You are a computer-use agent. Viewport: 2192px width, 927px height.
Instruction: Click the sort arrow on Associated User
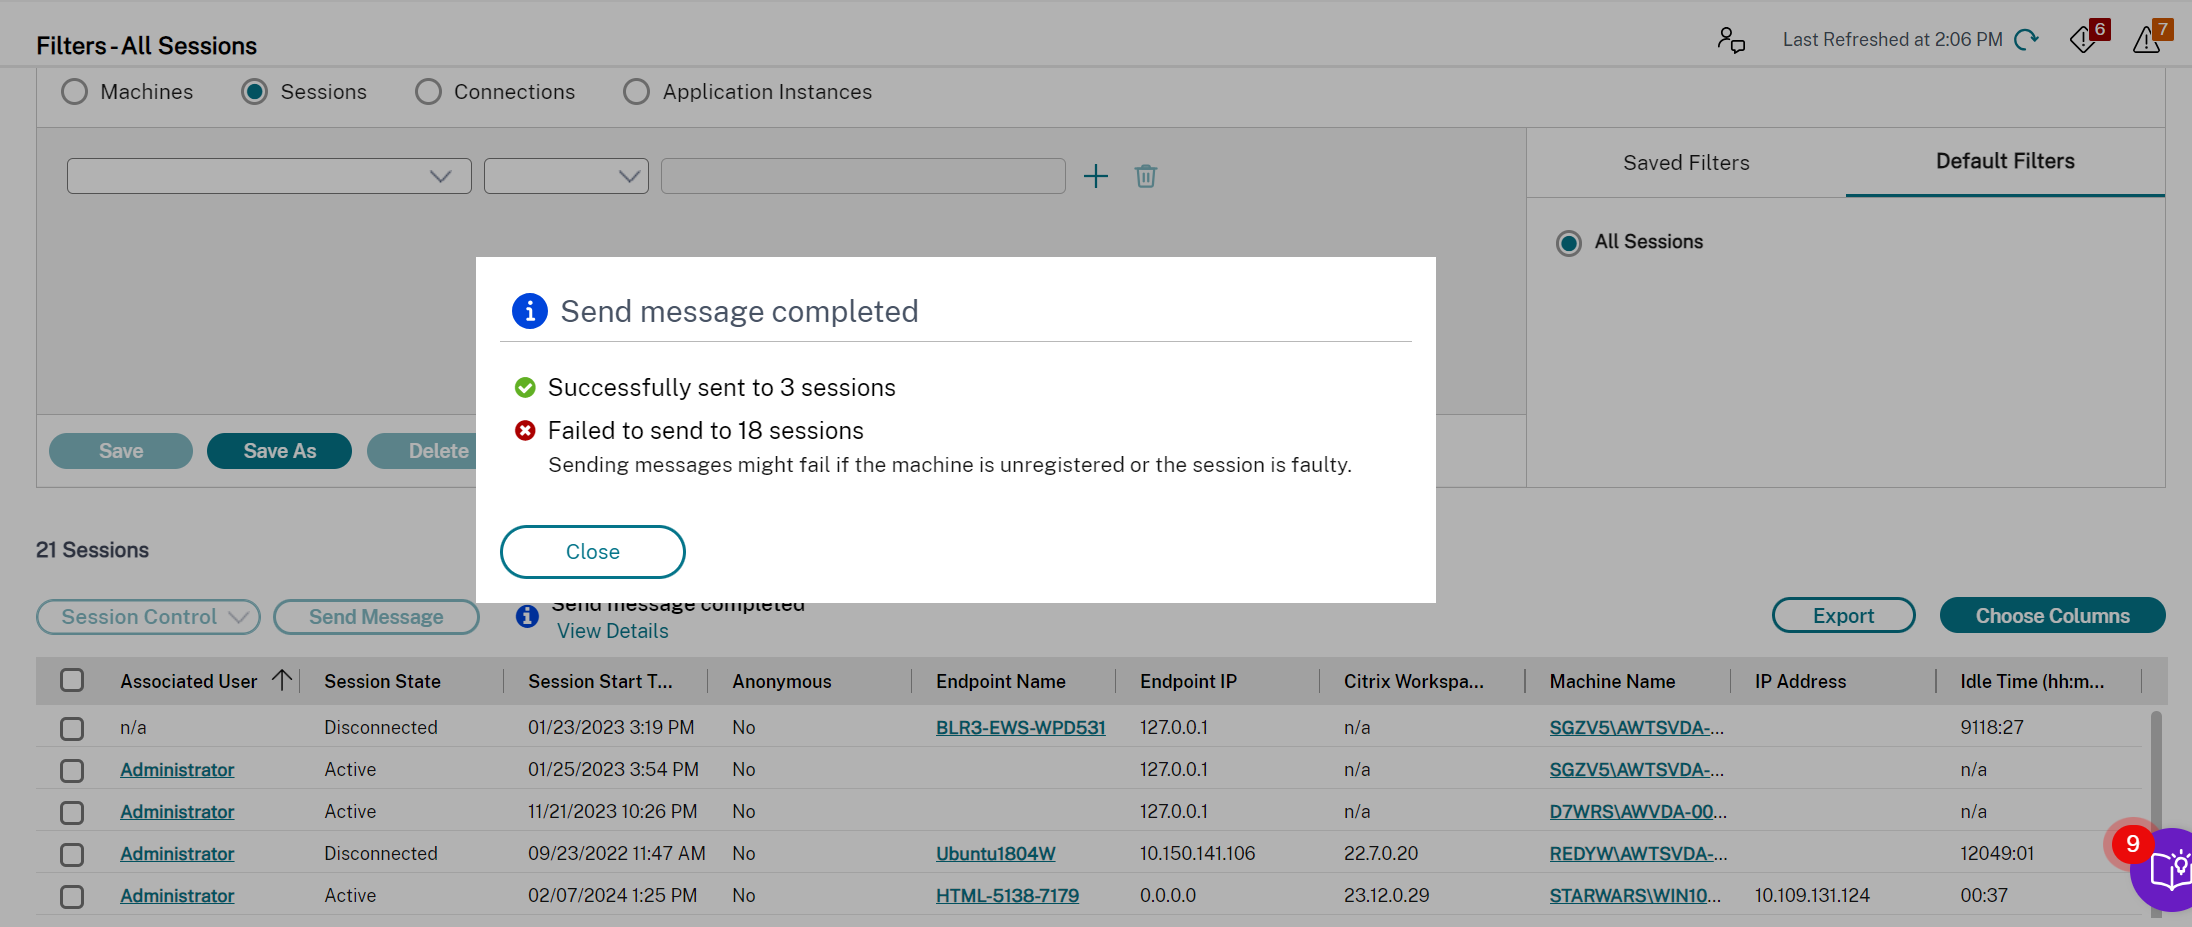(282, 680)
